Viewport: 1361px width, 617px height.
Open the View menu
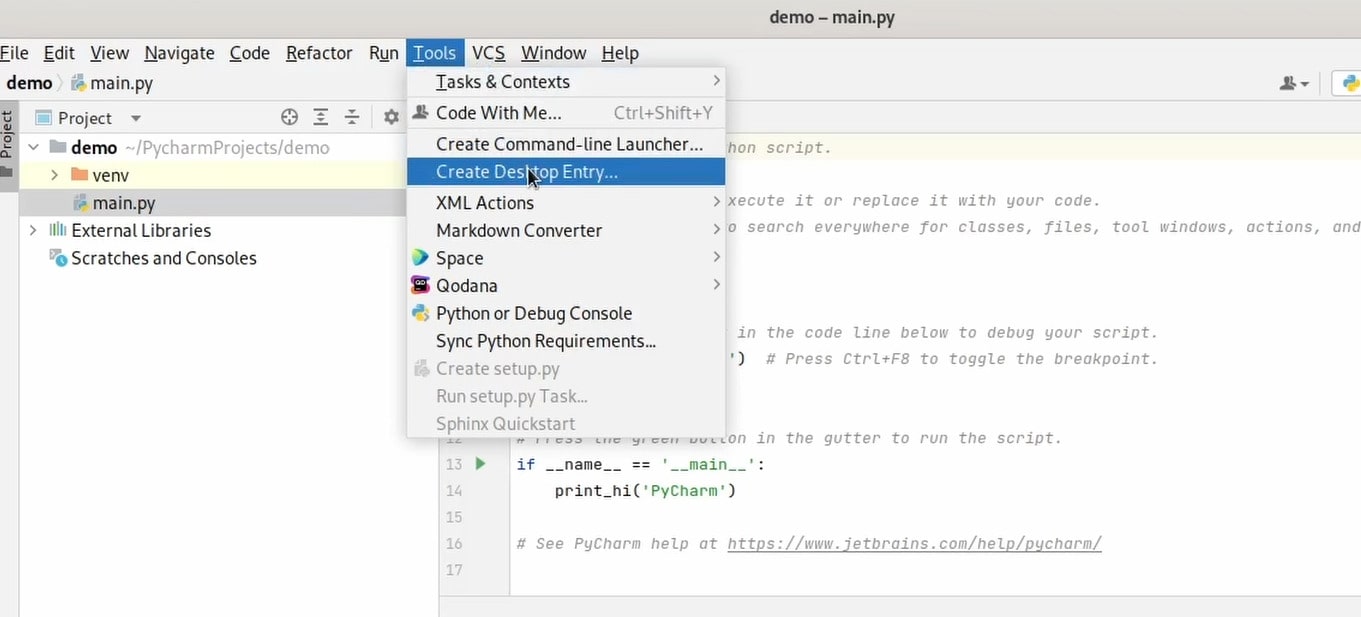pos(109,53)
